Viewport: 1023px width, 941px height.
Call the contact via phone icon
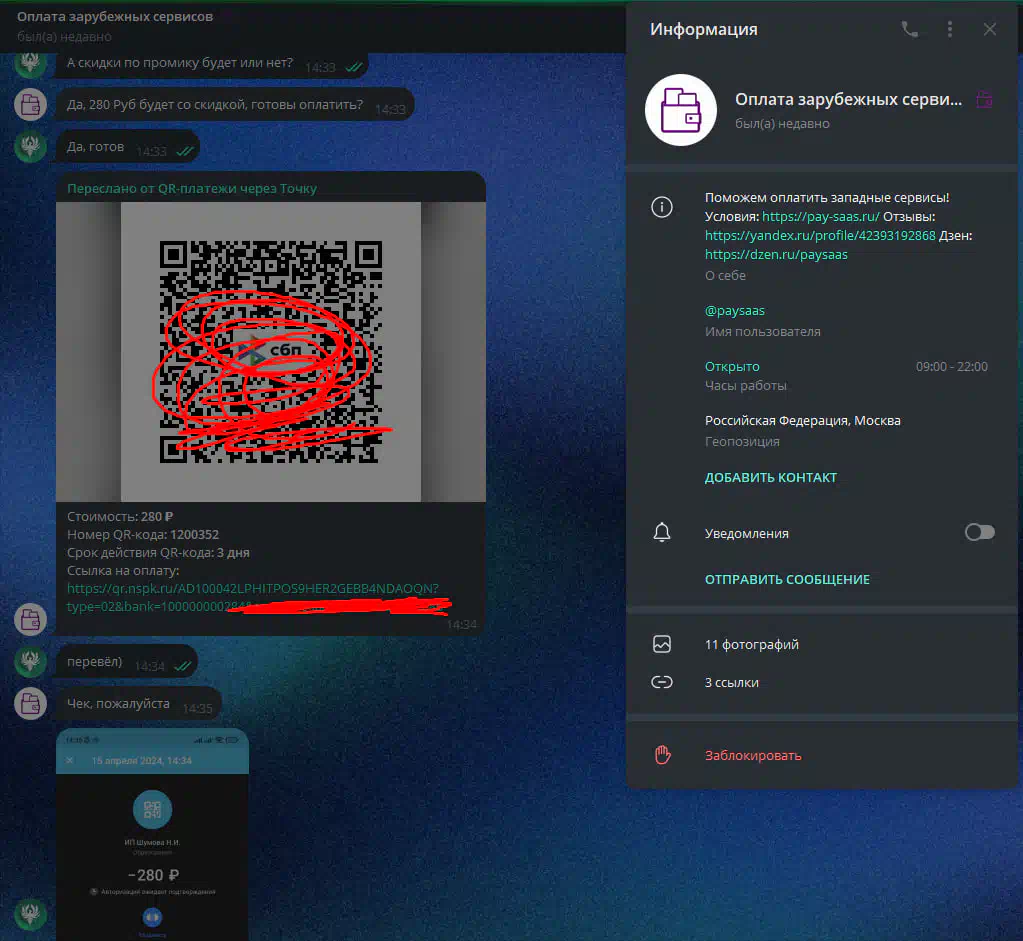pos(909,29)
